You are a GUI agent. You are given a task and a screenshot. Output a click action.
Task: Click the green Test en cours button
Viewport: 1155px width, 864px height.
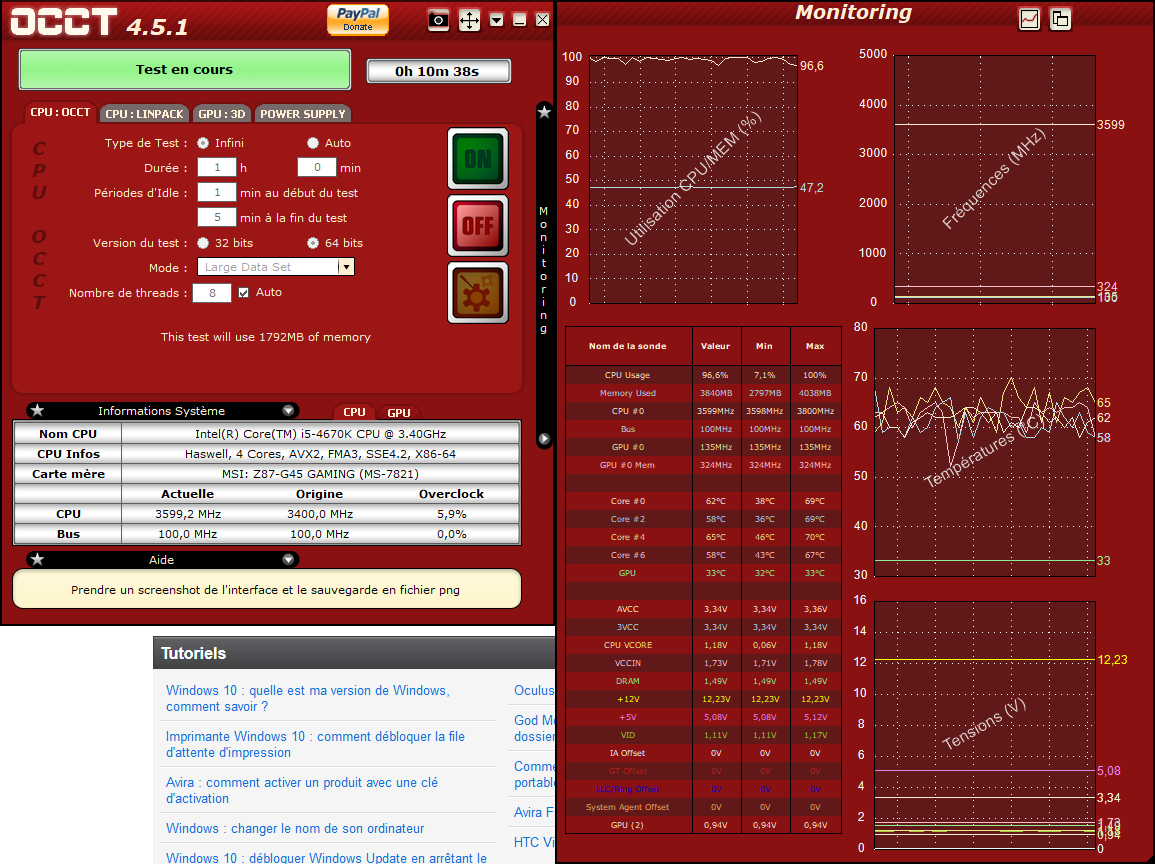click(184, 69)
